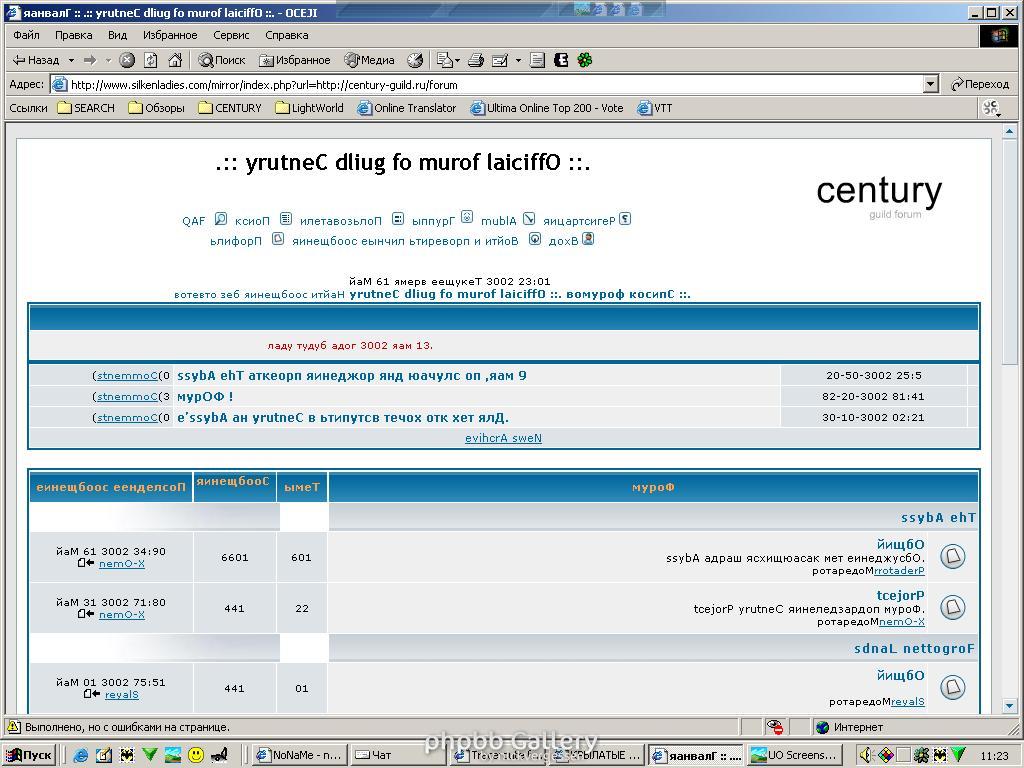This screenshot has width=1024, height=768.
Task: Click the Print icon in the toolbar
Action: tap(476, 60)
